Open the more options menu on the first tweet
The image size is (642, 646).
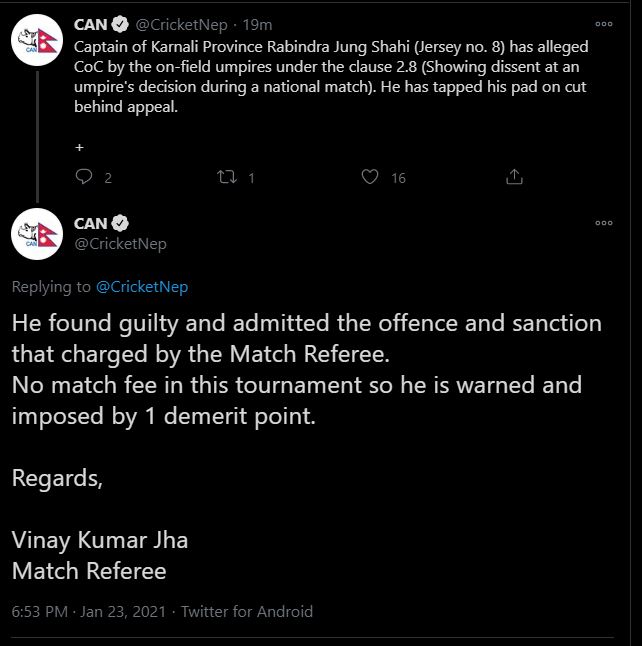pyautogui.click(x=604, y=24)
